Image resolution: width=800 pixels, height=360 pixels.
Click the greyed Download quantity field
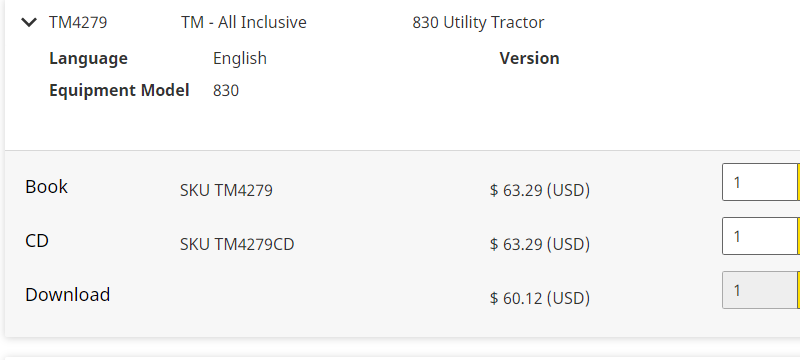[x=759, y=290]
